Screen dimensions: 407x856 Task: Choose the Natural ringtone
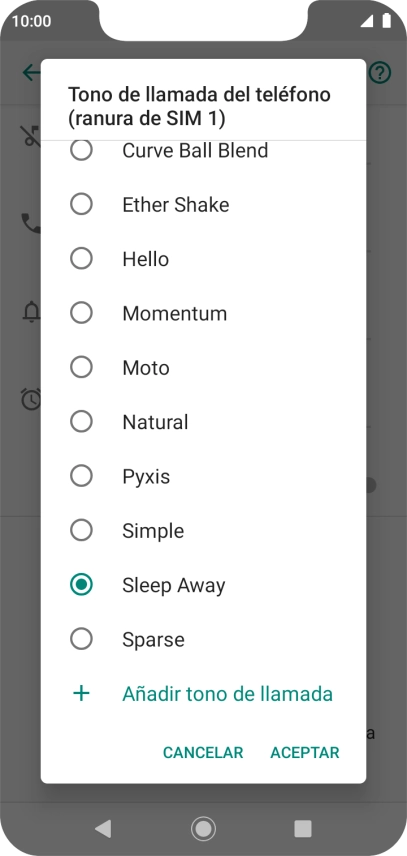coord(81,422)
